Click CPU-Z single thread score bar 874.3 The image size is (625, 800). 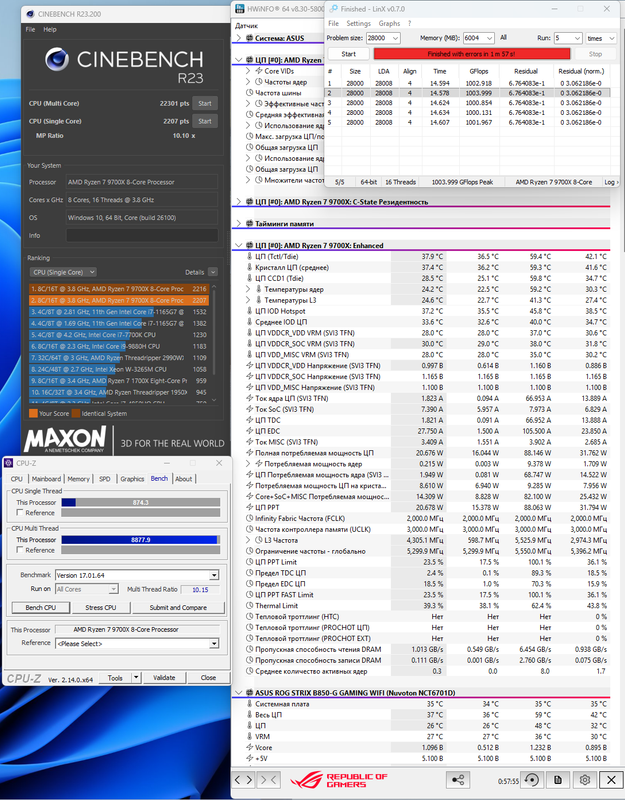[141, 502]
